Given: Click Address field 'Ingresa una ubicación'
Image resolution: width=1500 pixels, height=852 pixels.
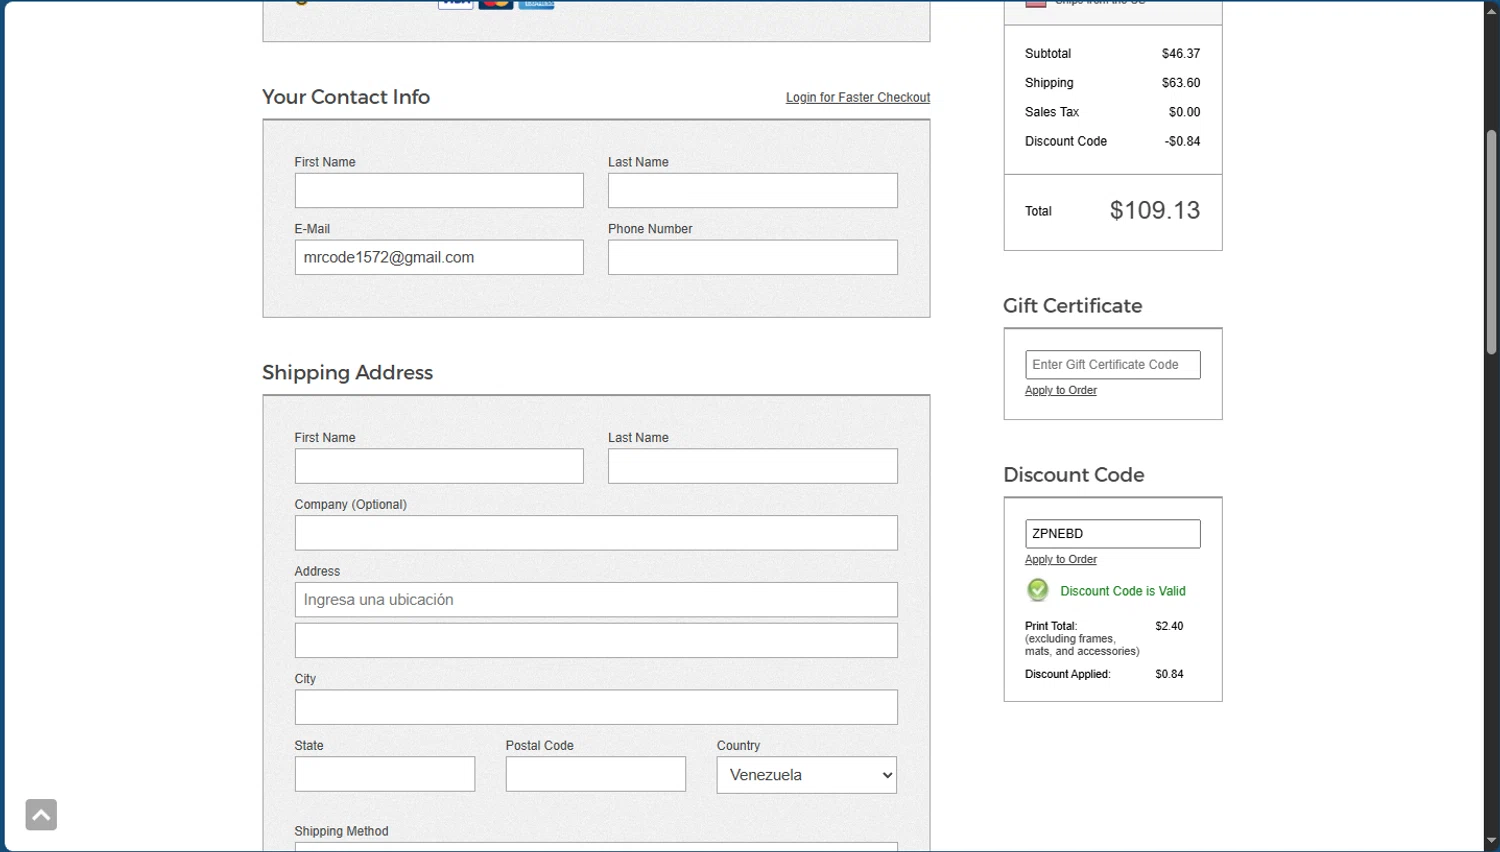Looking at the screenshot, I should (596, 600).
